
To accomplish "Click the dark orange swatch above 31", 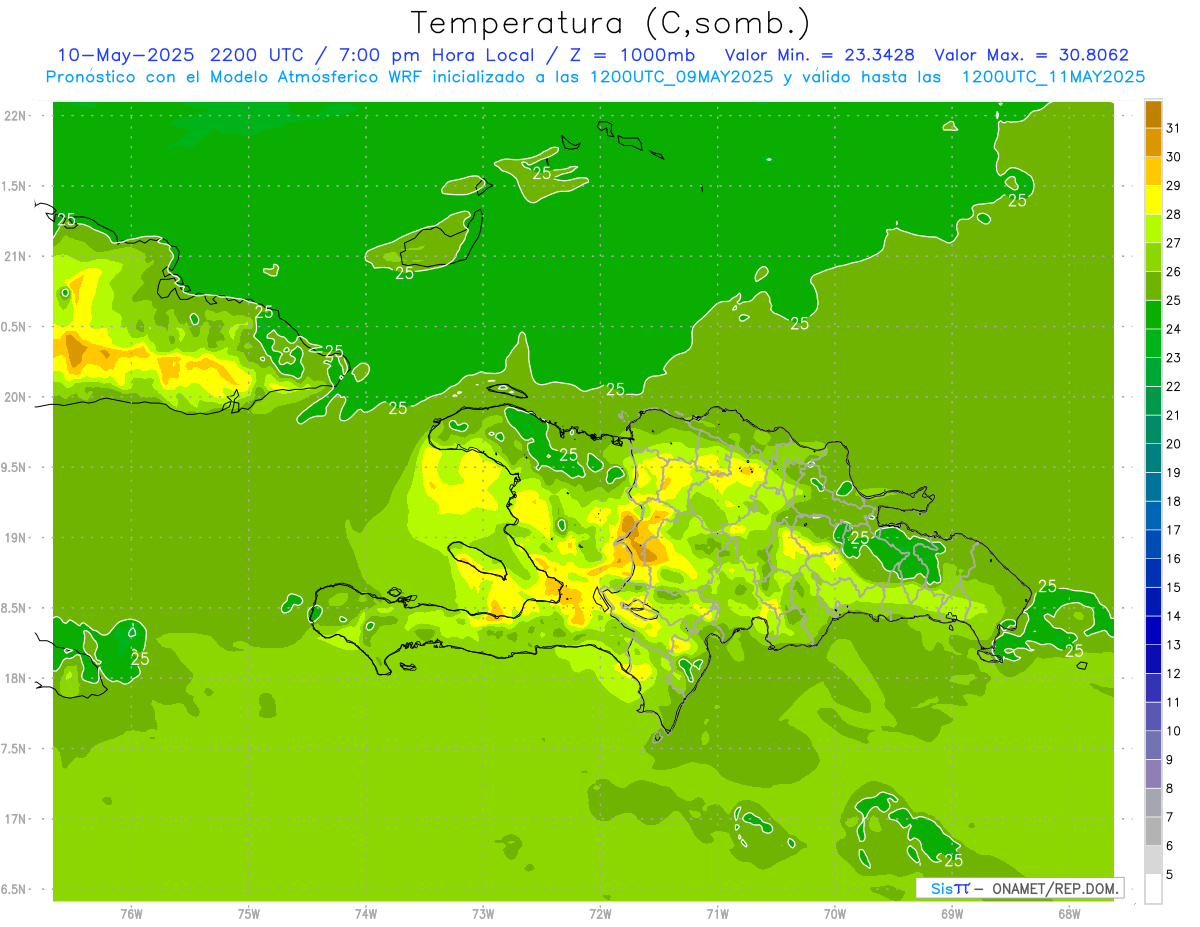I will coord(1153,113).
